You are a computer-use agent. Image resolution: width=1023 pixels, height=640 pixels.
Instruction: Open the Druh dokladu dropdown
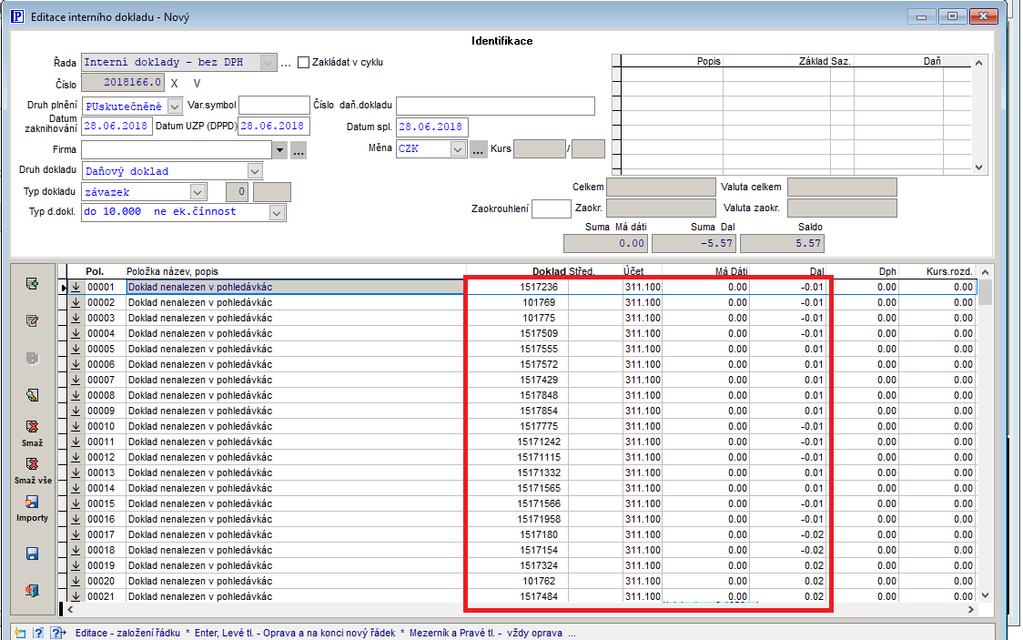pyautogui.click(x=254, y=171)
